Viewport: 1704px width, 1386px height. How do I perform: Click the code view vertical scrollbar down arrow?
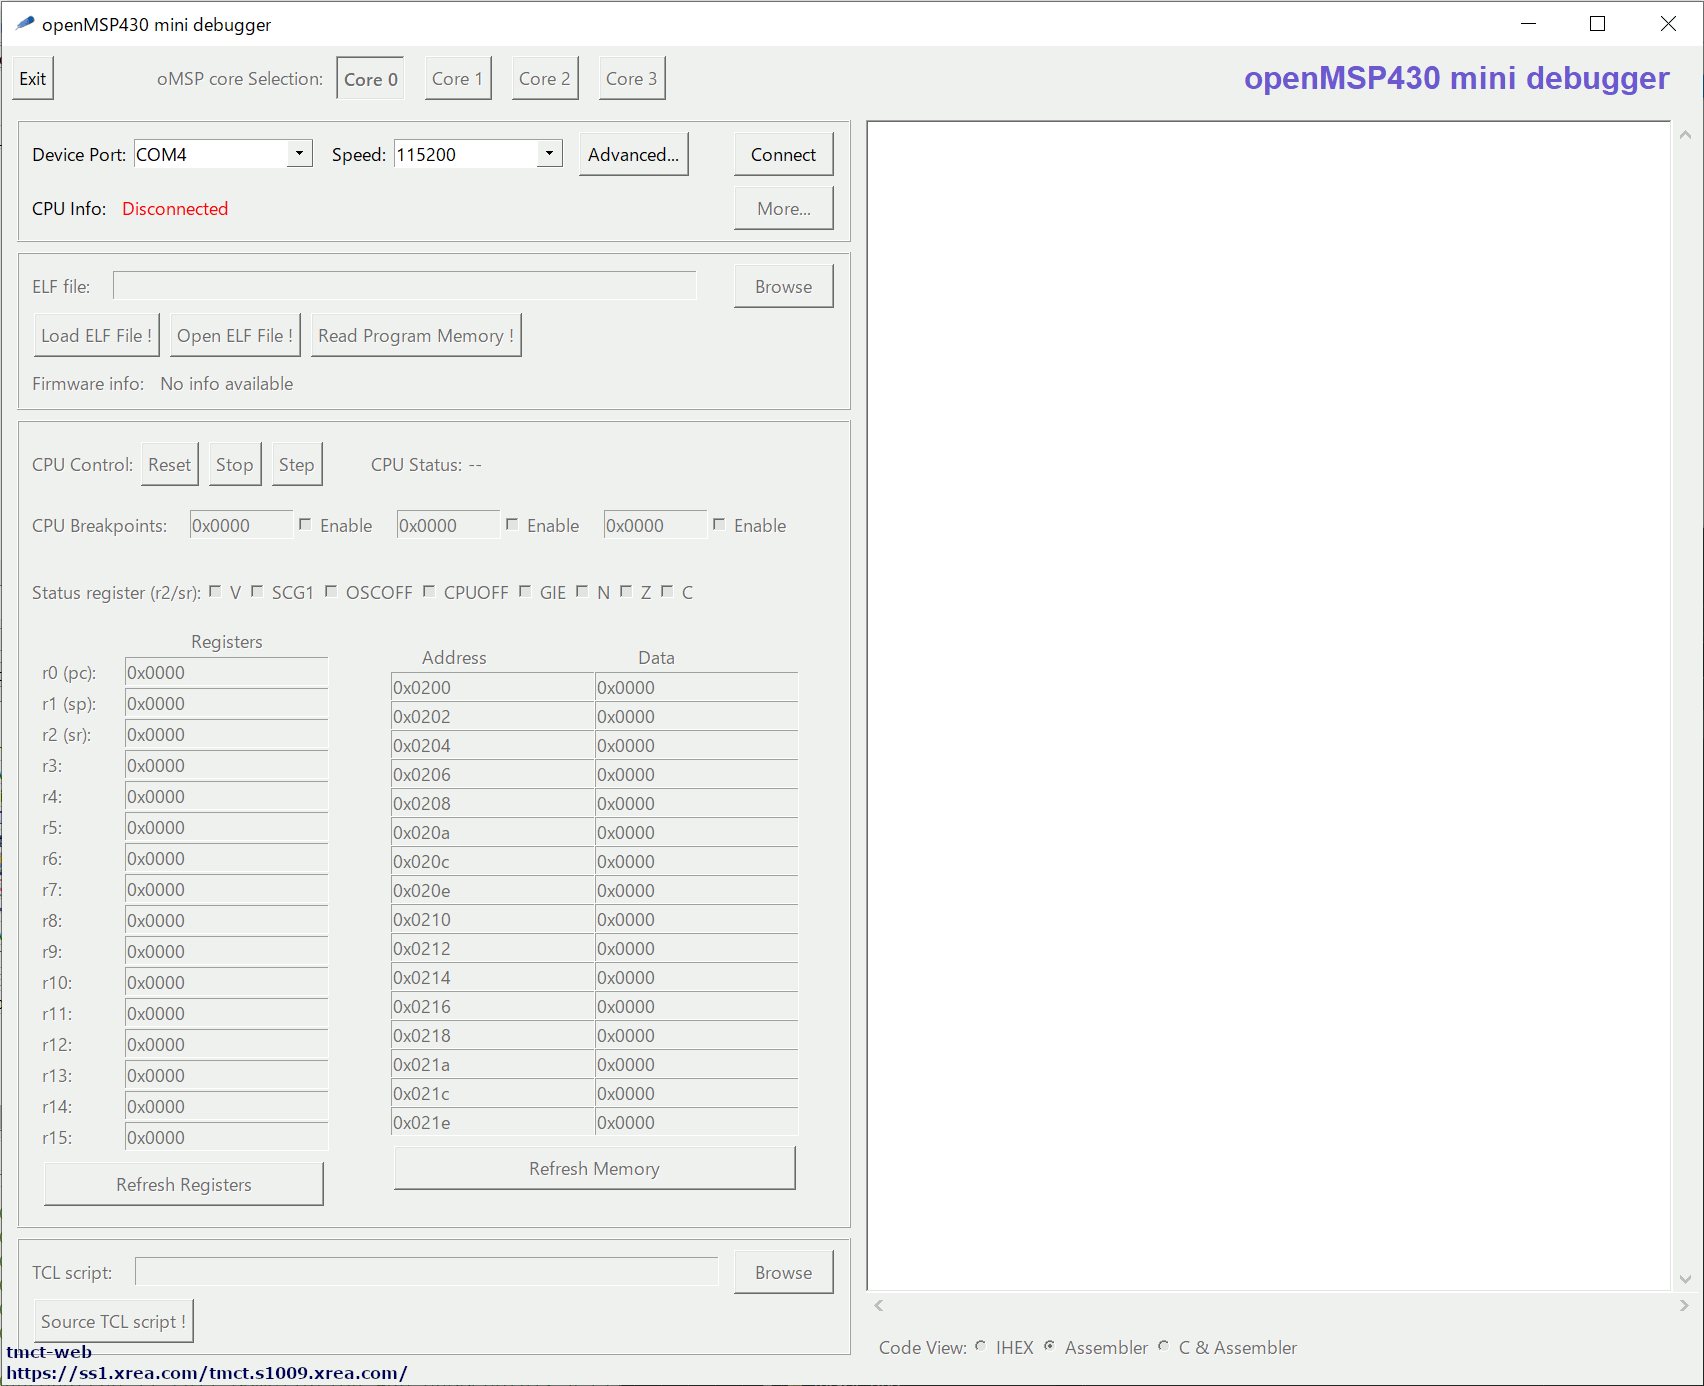1685,1279
